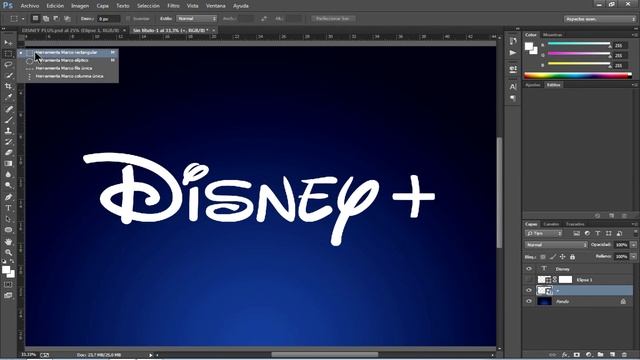Viewport: 640px width, 360px height.
Task: Toggle the layer filter switch
Action: (635, 233)
